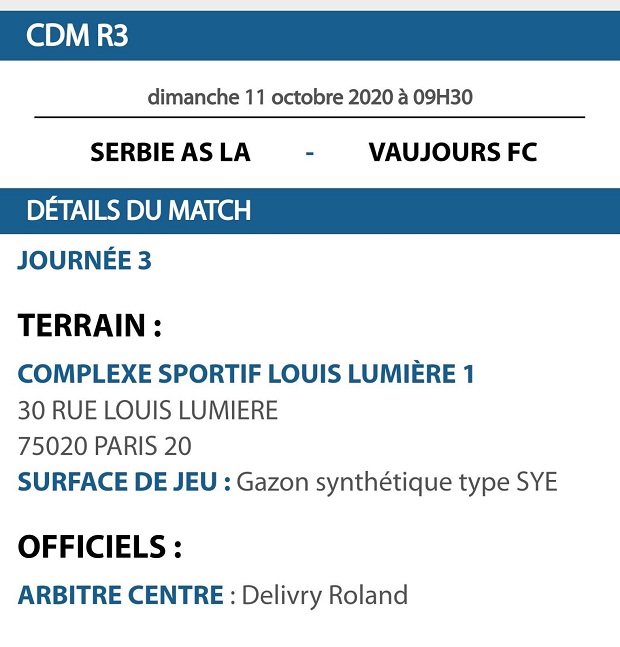Click the 75020 PARIS 20 postal line
Viewport: 620px width, 647px height.
(105, 446)
